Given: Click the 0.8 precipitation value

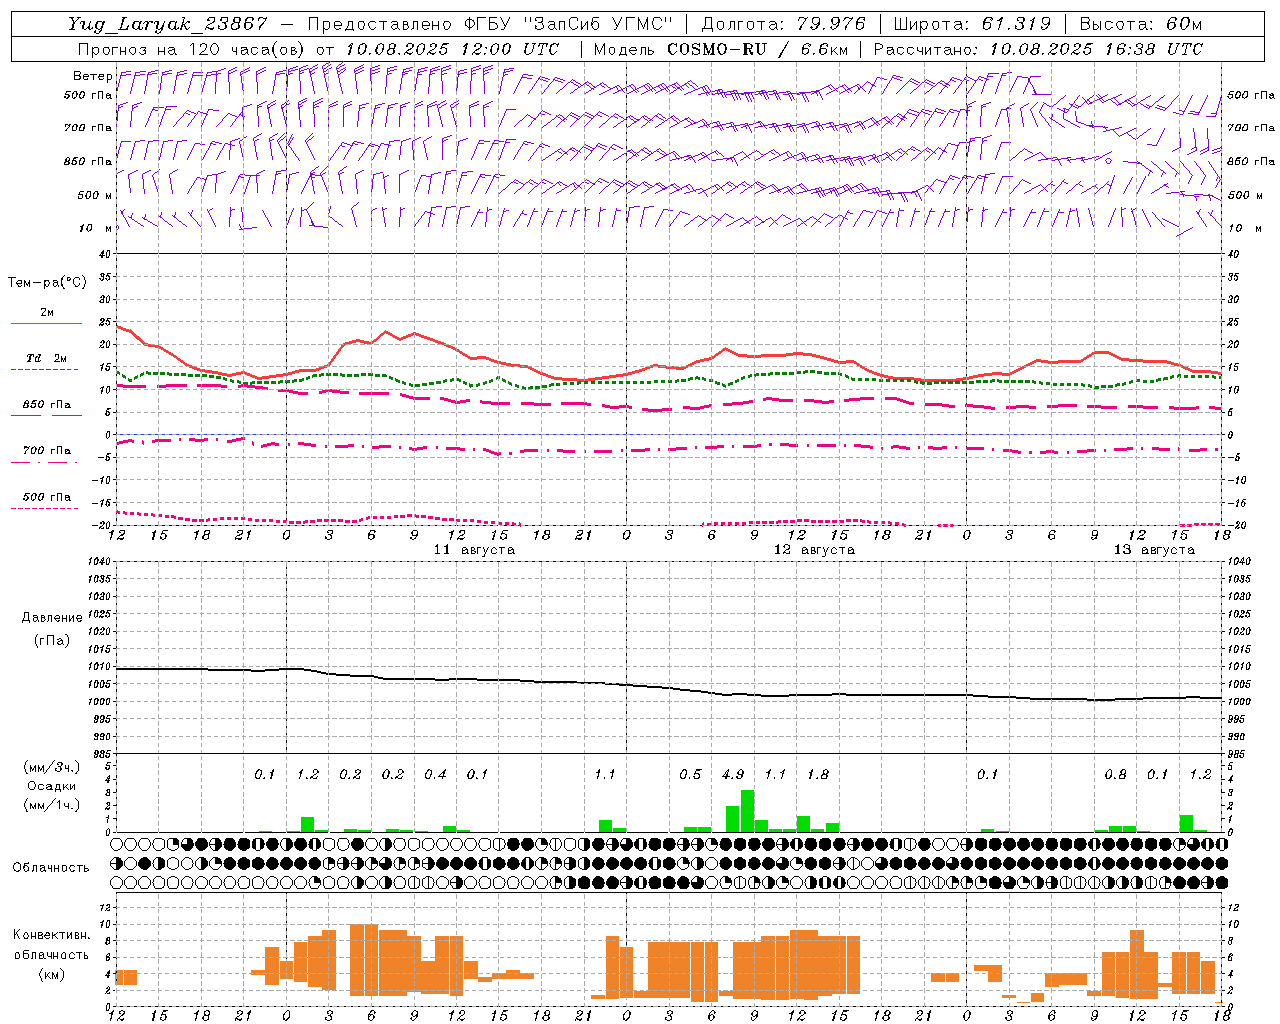Looking at the screenshot, I should tap(1115, 774).
